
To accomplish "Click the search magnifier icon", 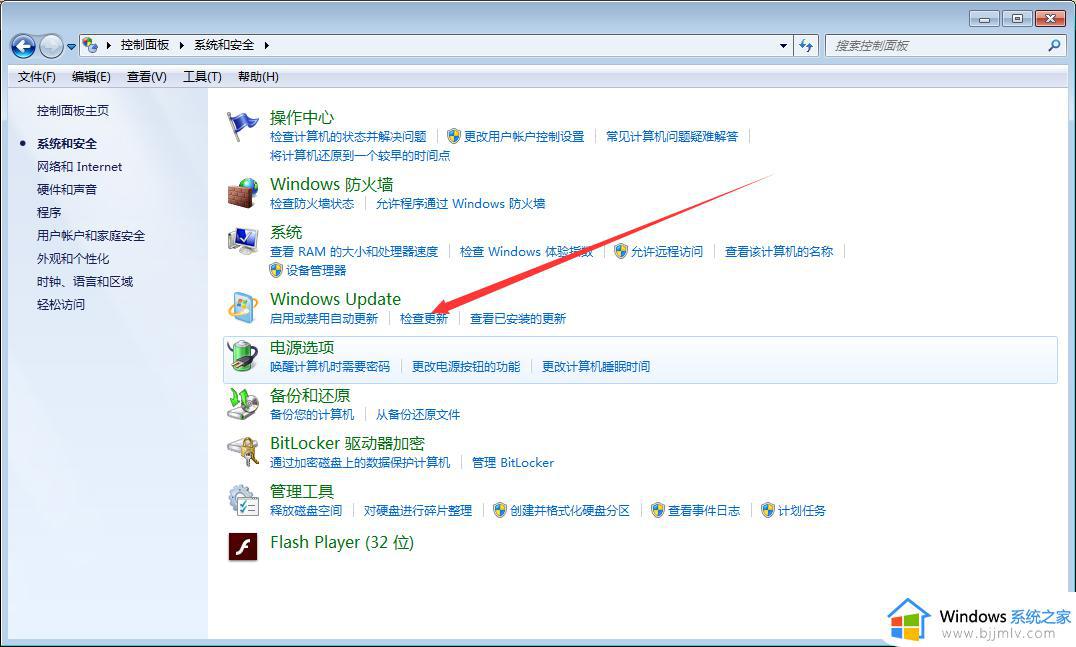I will pos(1055,45).
